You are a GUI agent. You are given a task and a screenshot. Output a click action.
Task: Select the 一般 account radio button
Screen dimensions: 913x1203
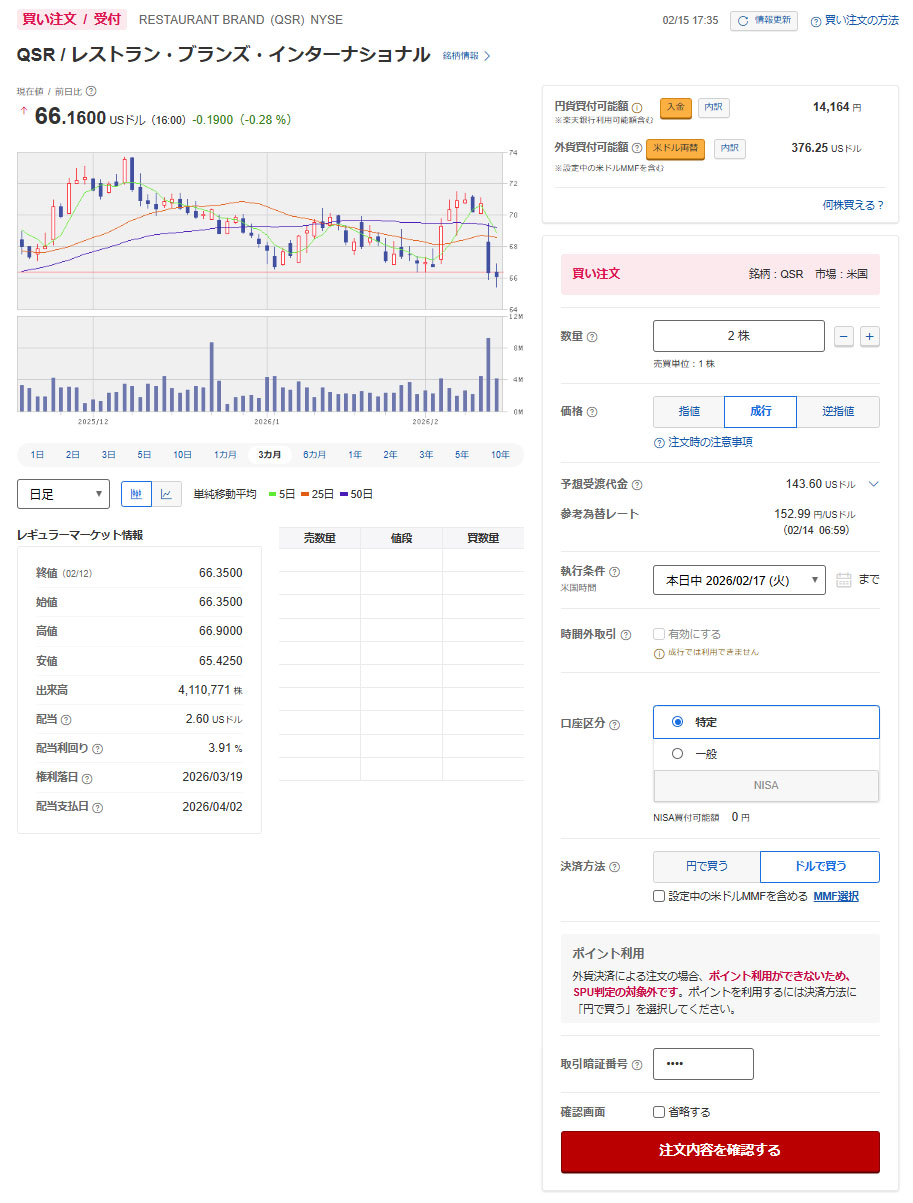tap(678, 754)
